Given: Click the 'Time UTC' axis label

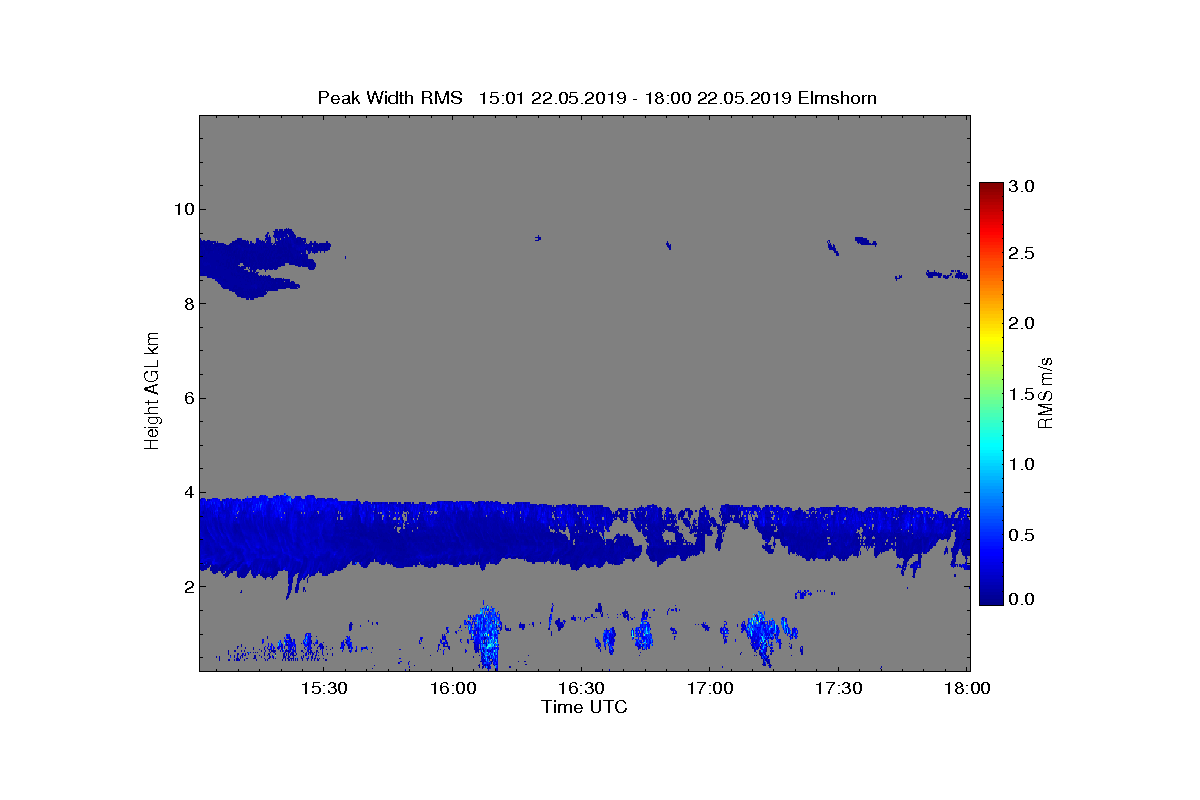Looking at the screenshot, I should tap(584, 707).
